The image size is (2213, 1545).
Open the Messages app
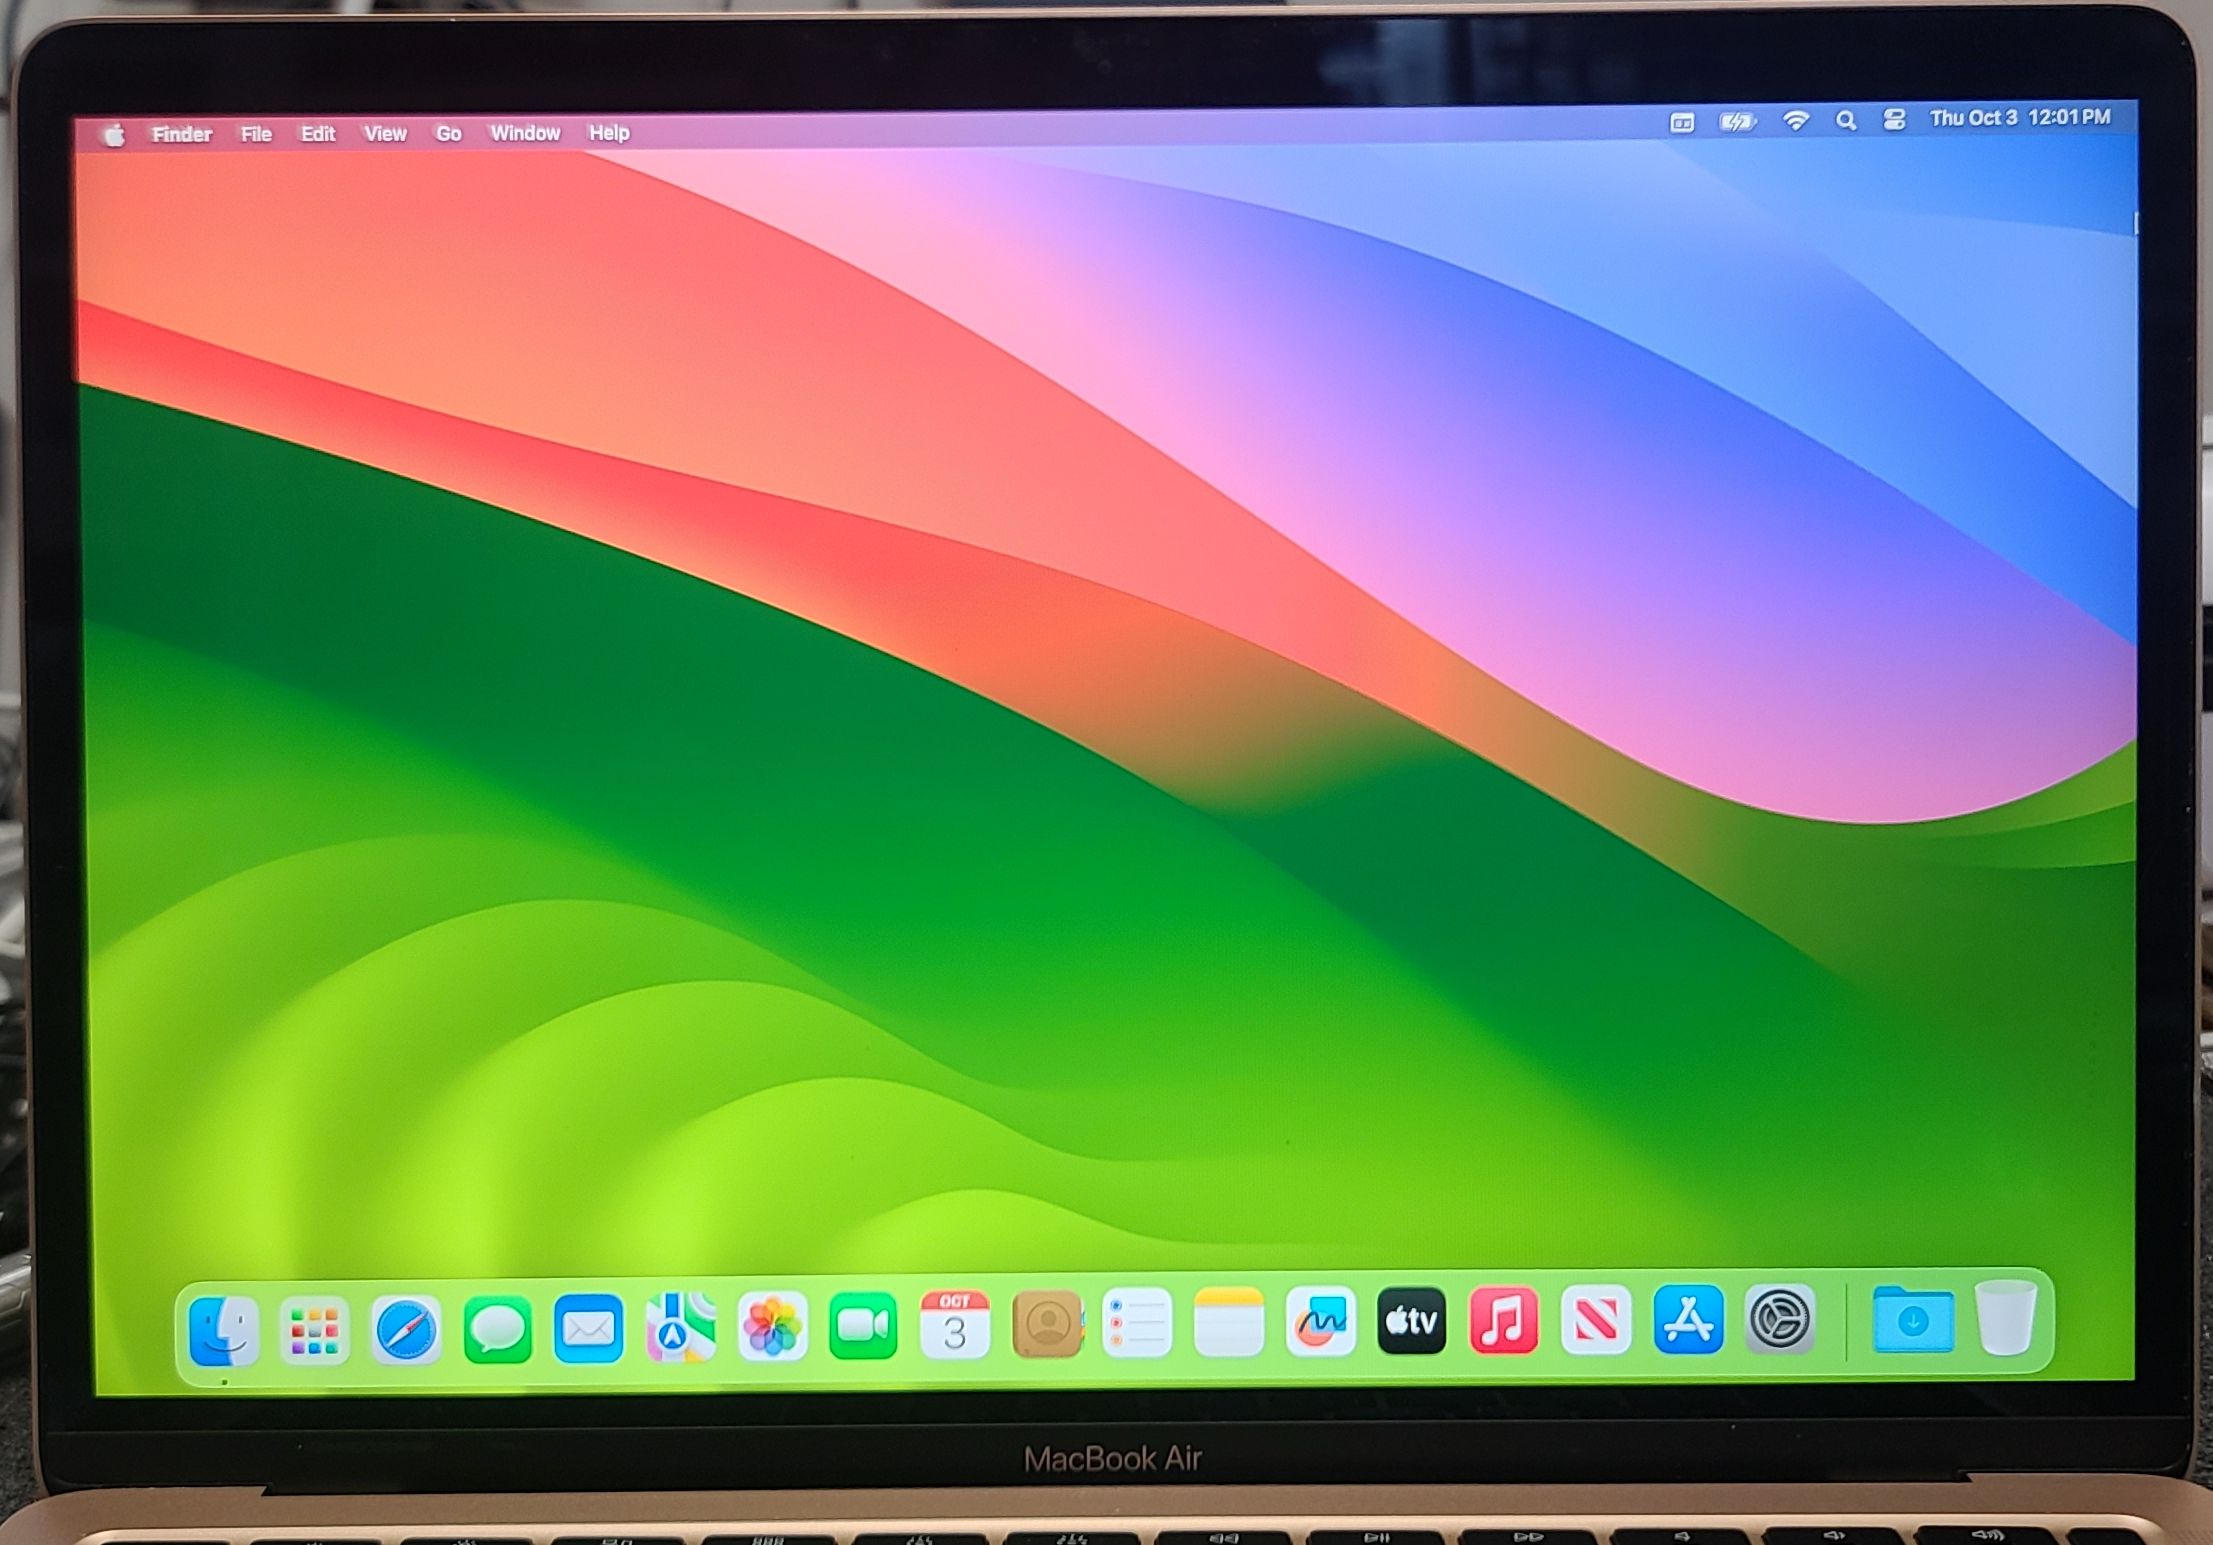497,1329
